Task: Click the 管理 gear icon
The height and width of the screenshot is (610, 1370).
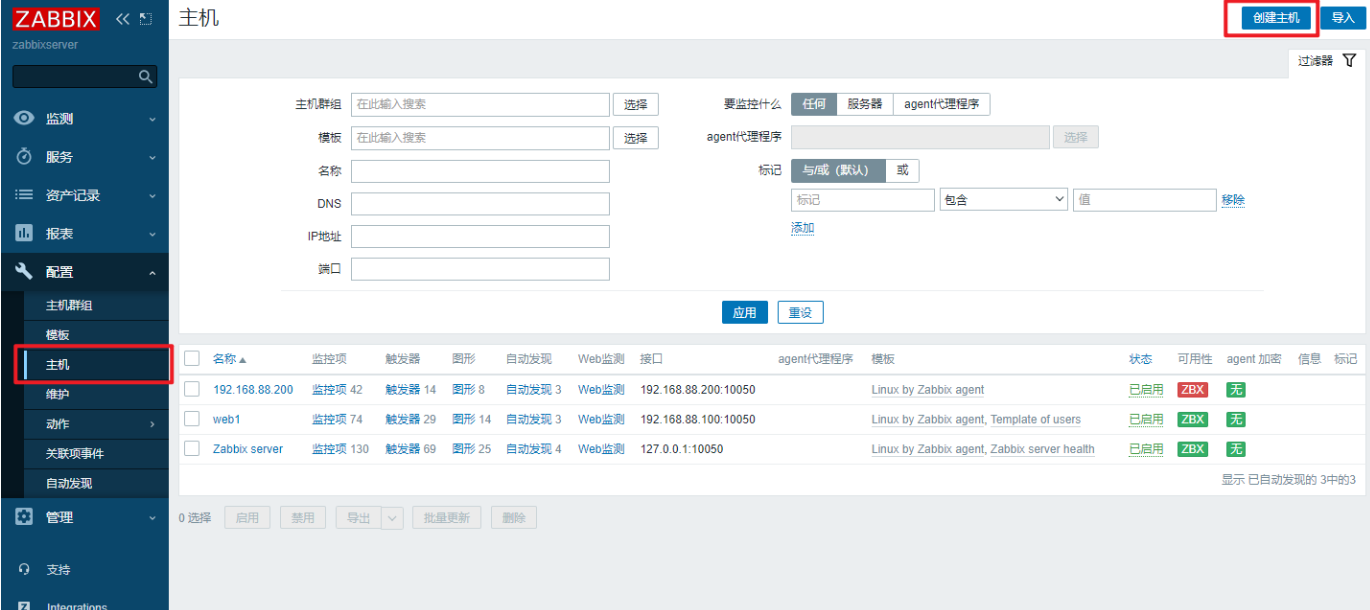Action: coord(25,517)
